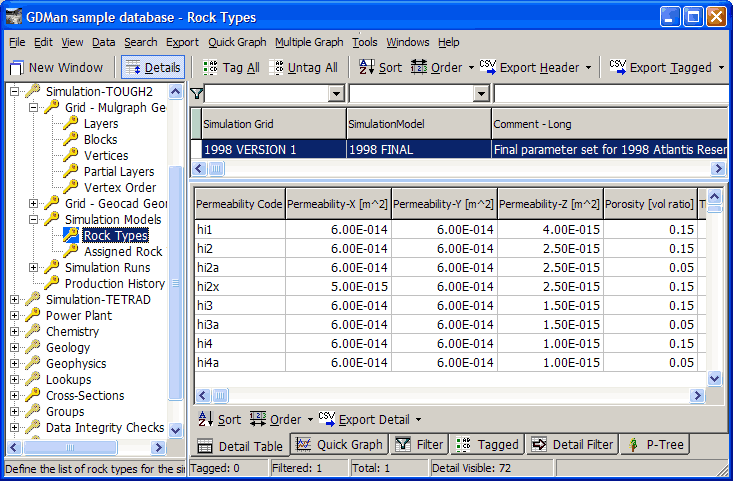
Task: Open the Export Header dropdown arrow
Action: point(588,68)
